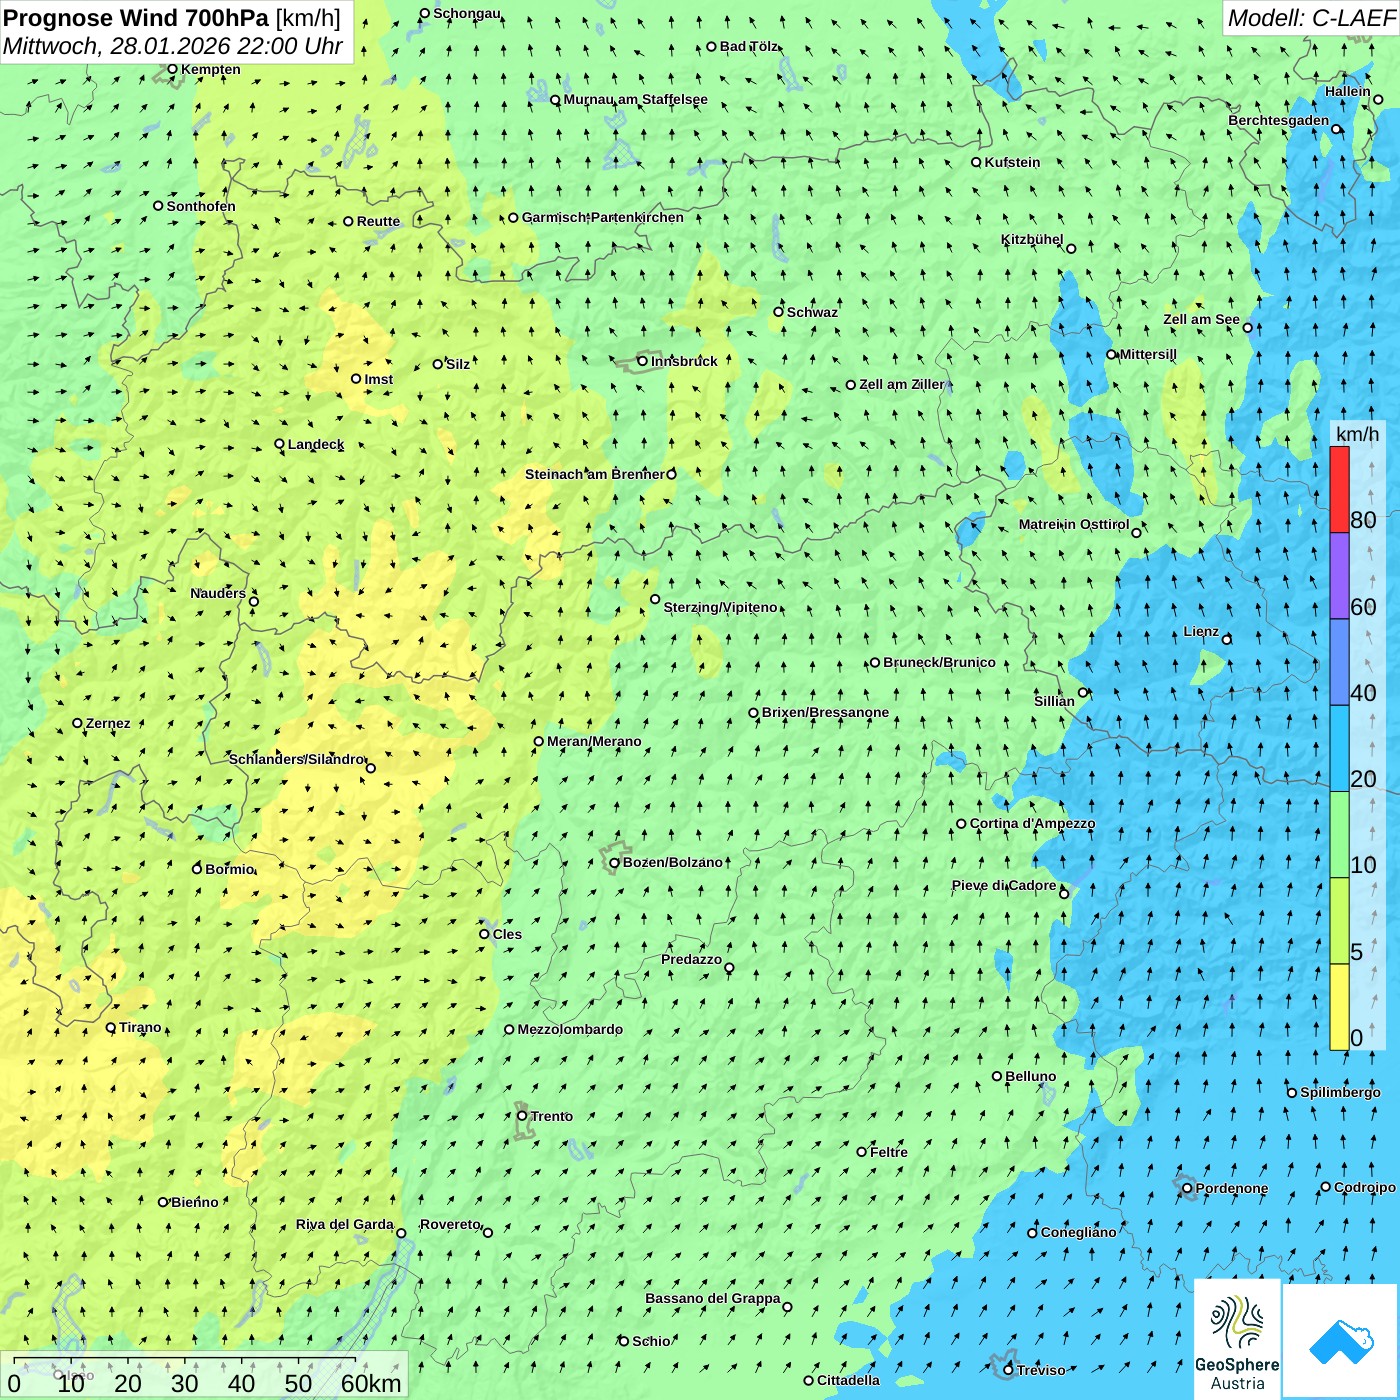Click the 'Cles' town label

tap(507, 934)
